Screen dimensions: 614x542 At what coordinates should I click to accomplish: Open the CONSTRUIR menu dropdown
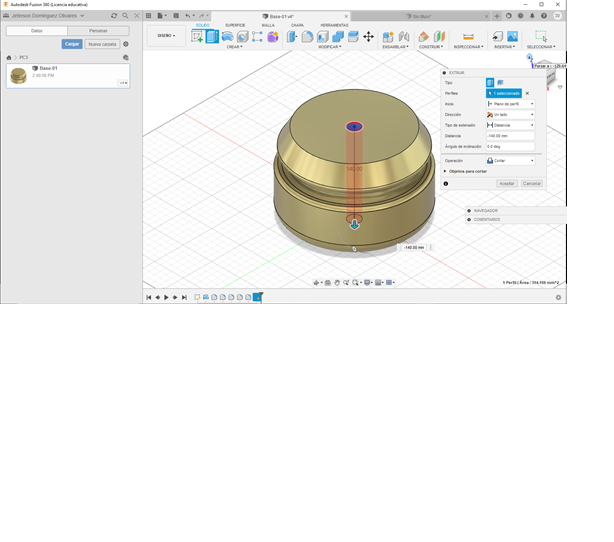tap(431, 47)
